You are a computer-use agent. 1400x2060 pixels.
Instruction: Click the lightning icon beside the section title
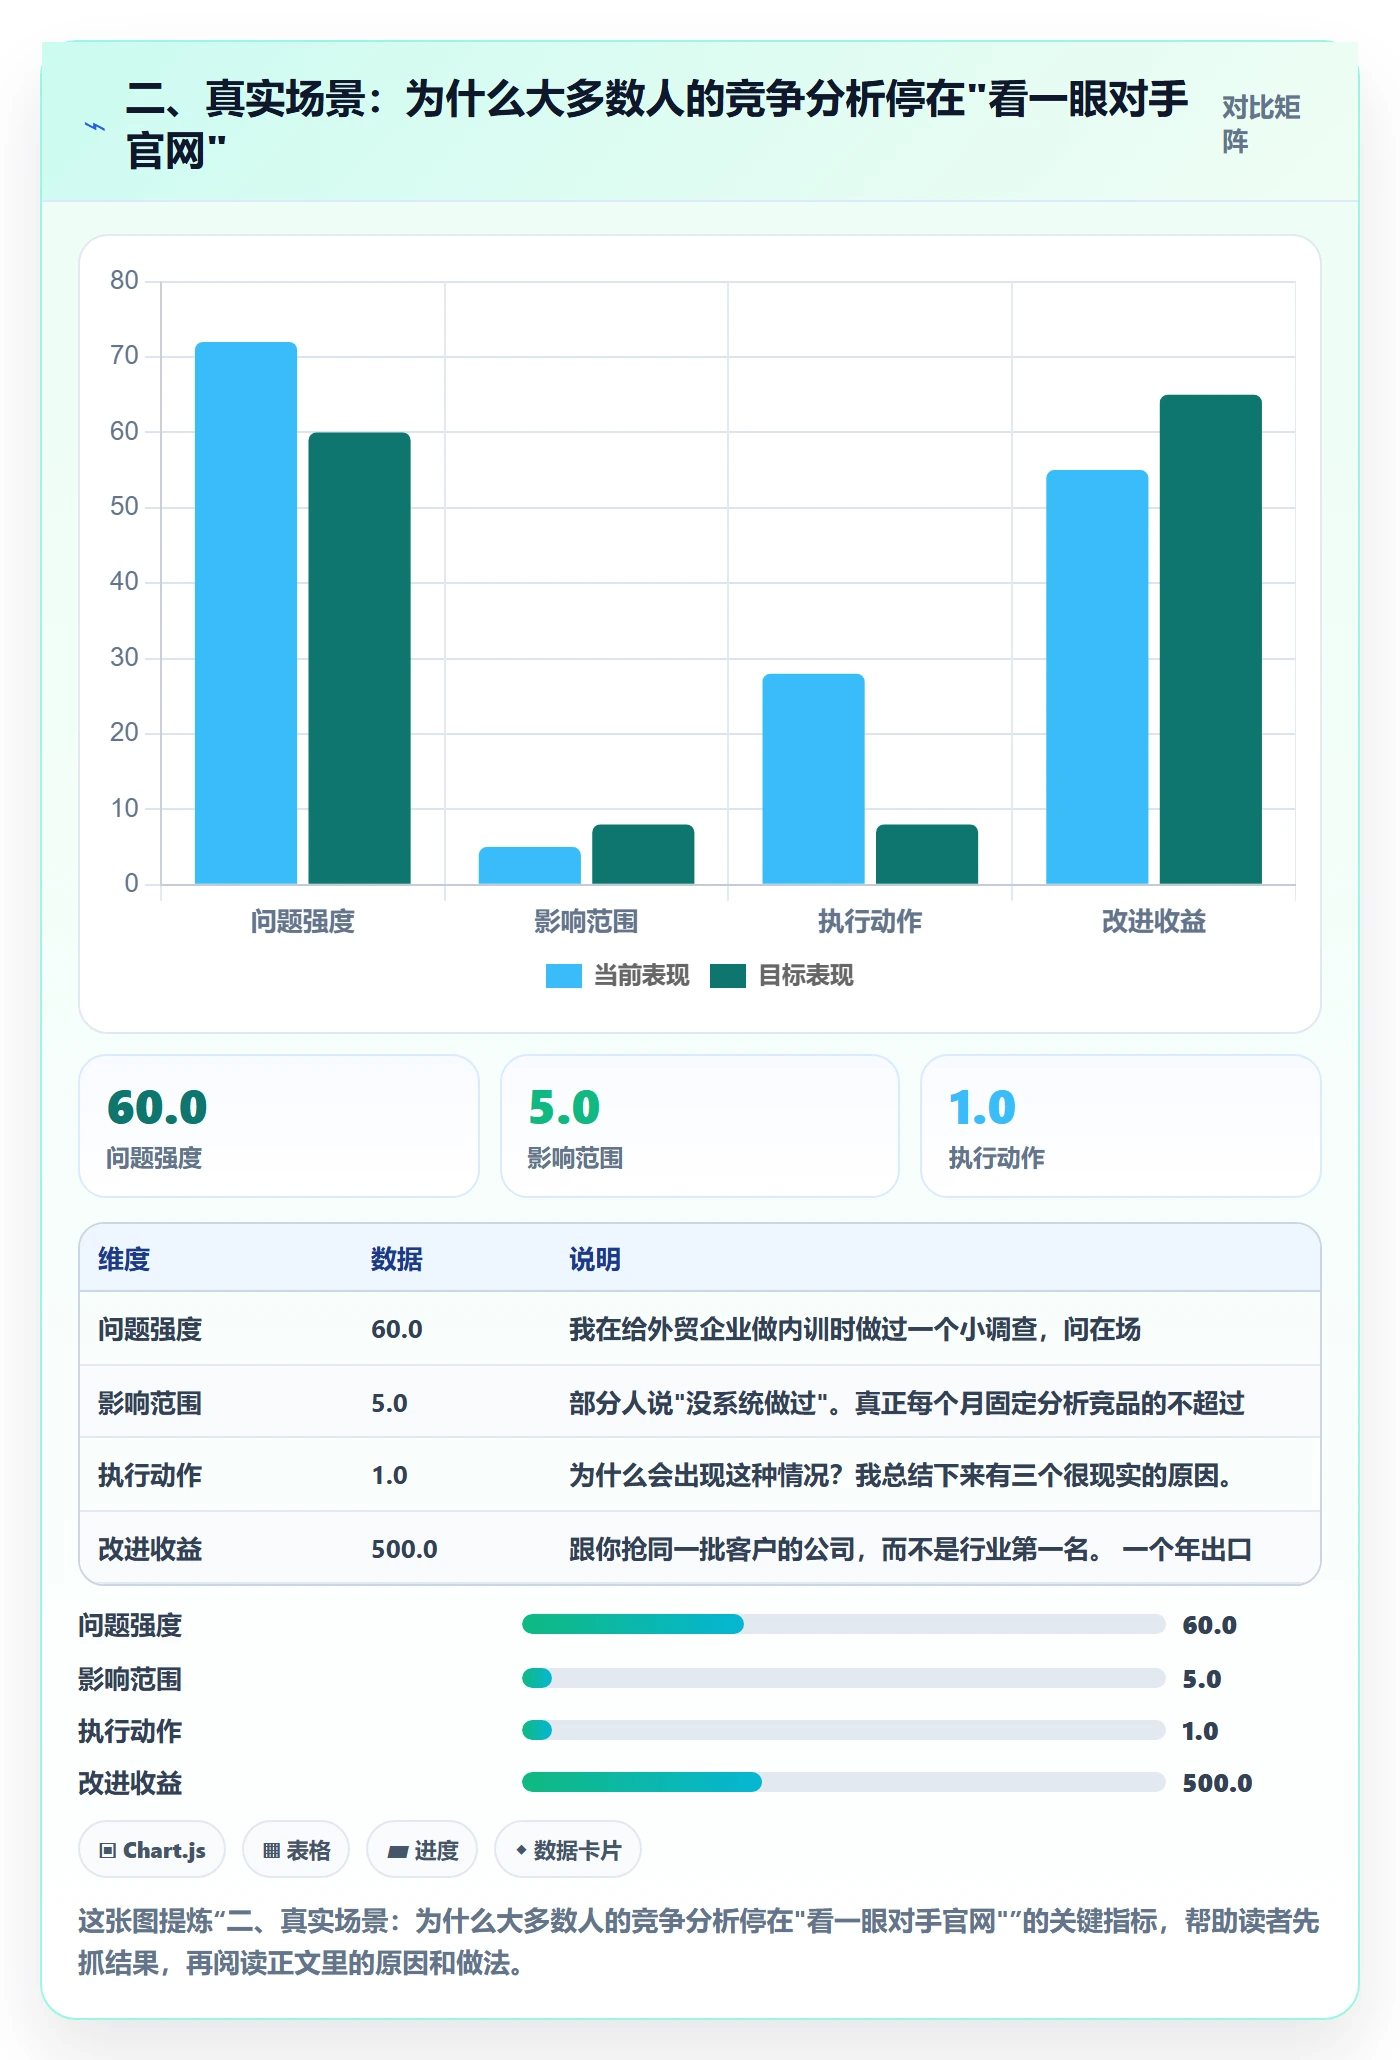pyautogui.click(x=95, y=127)
